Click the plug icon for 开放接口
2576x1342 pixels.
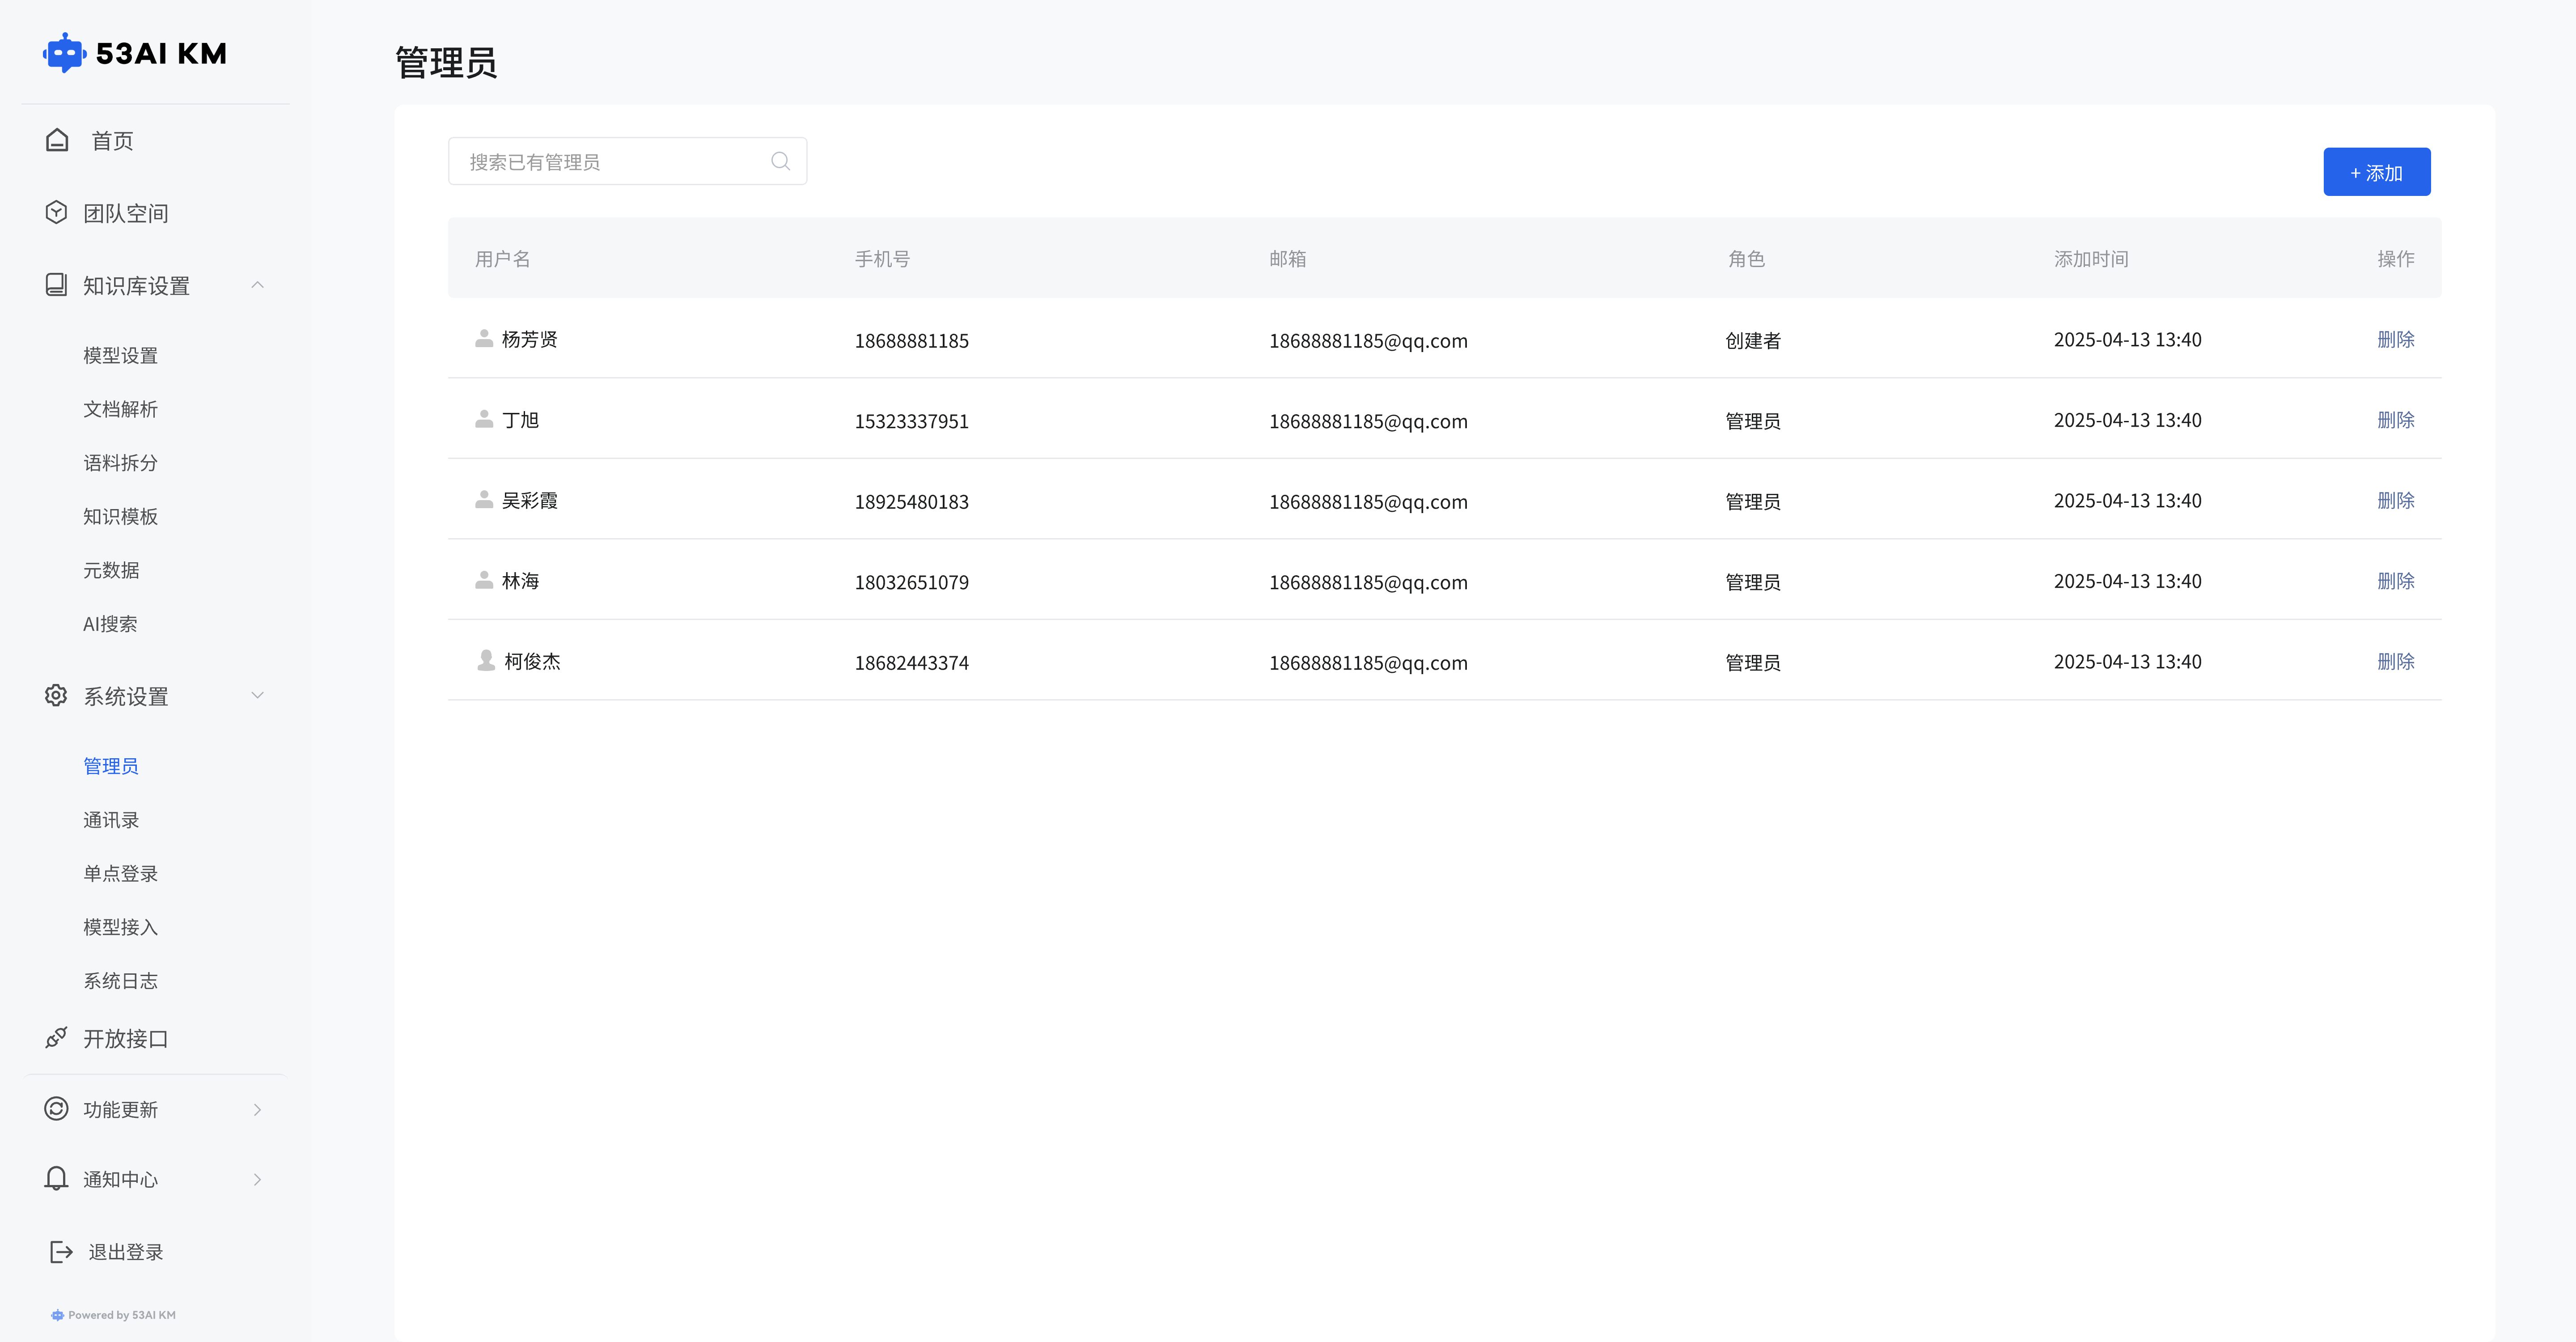56,1038
